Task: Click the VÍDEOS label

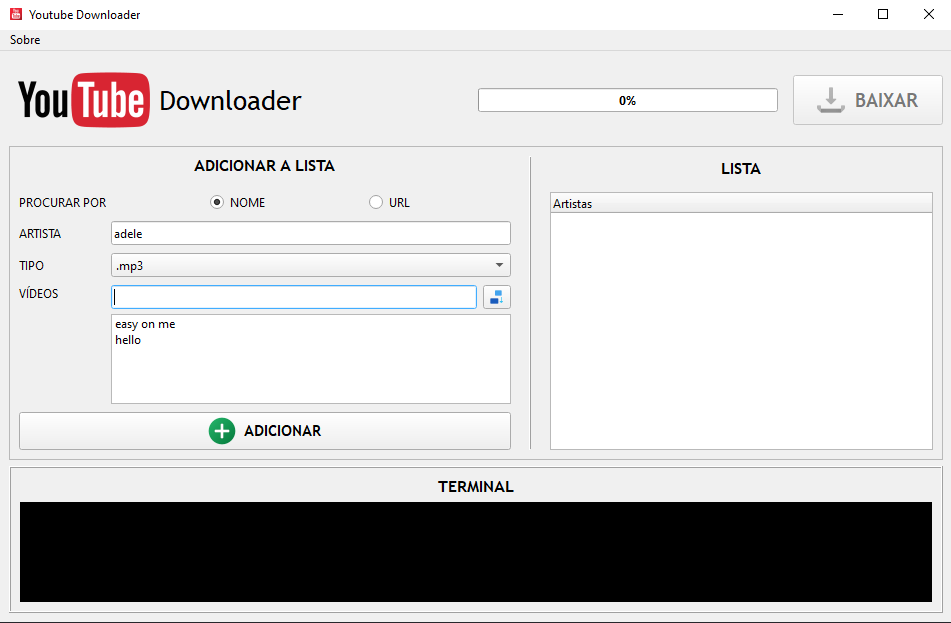Action: pyautogui.click(x=39, y=294)
